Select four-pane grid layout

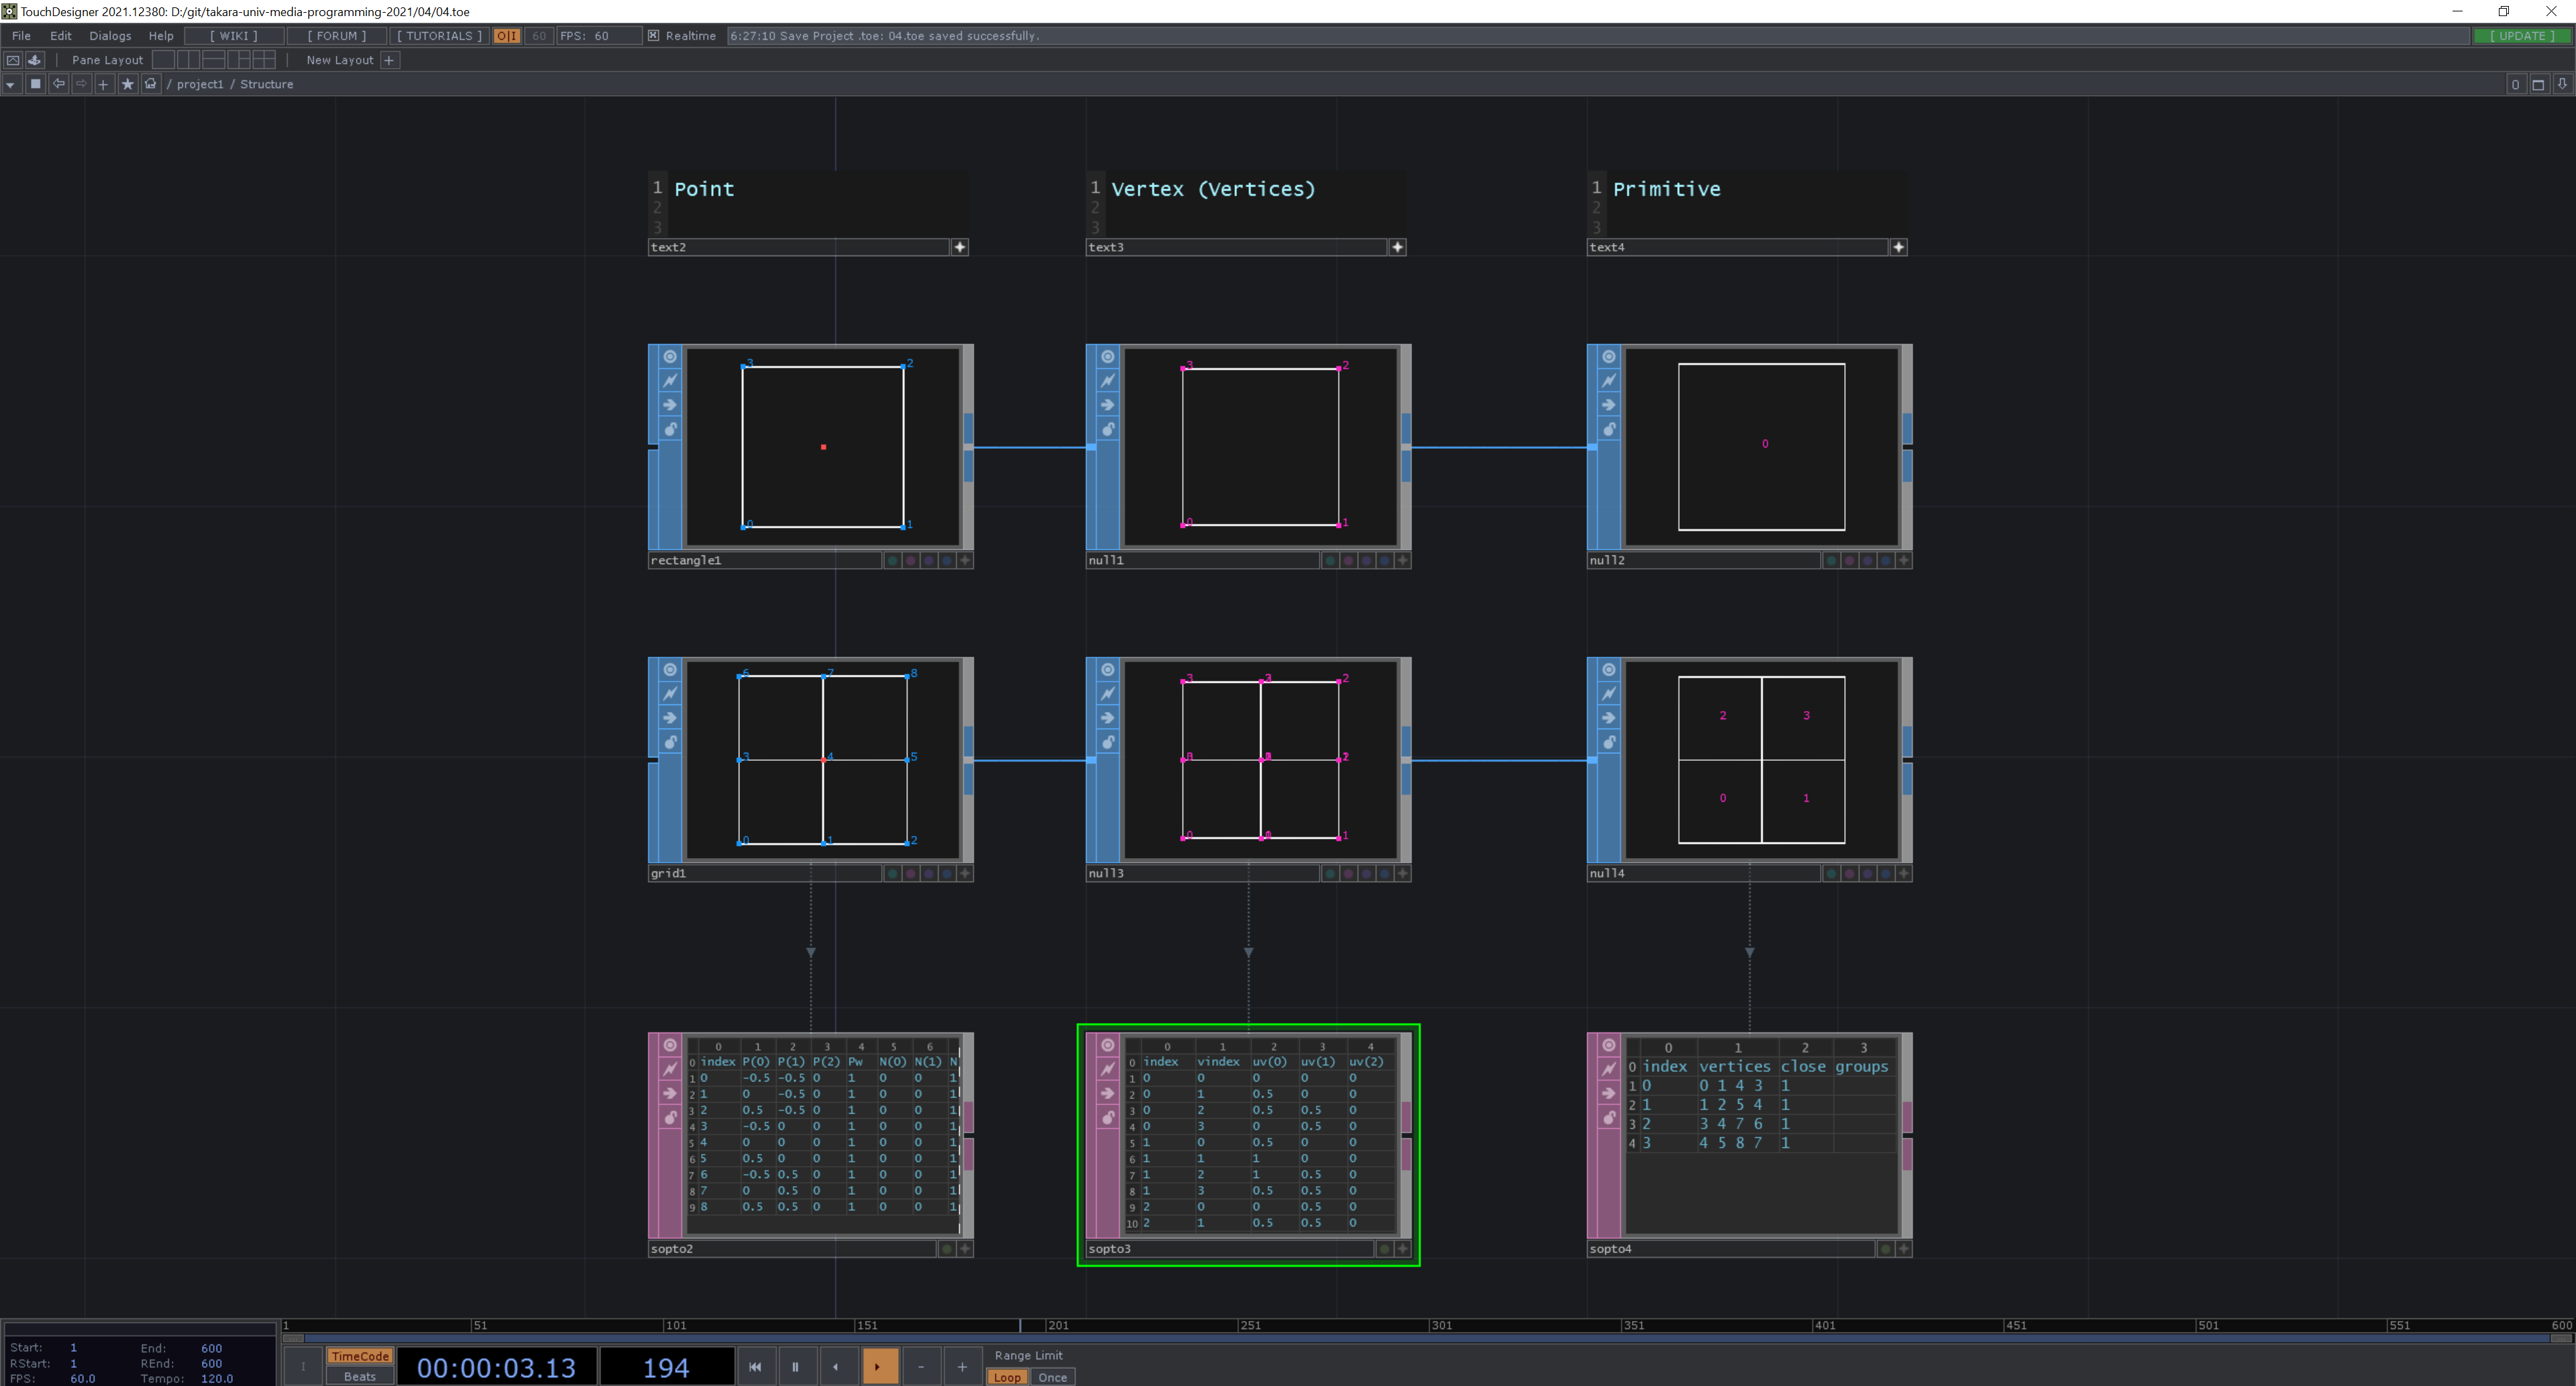coord(264,60)
